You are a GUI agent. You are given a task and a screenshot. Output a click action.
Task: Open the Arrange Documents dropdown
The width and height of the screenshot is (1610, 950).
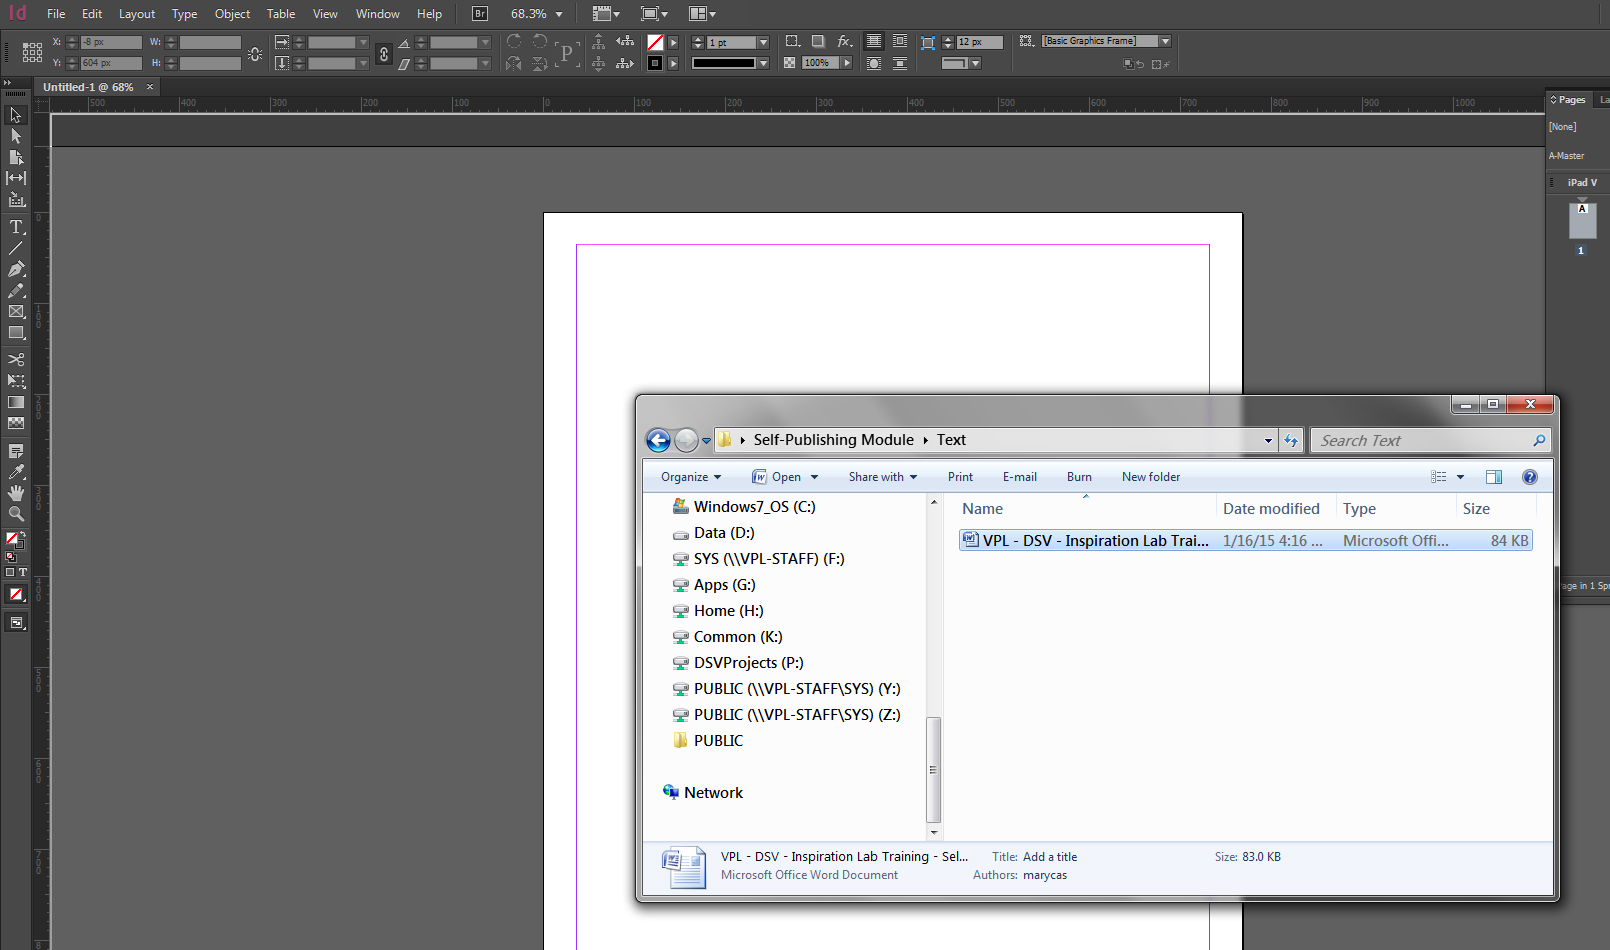click(702, 14)
